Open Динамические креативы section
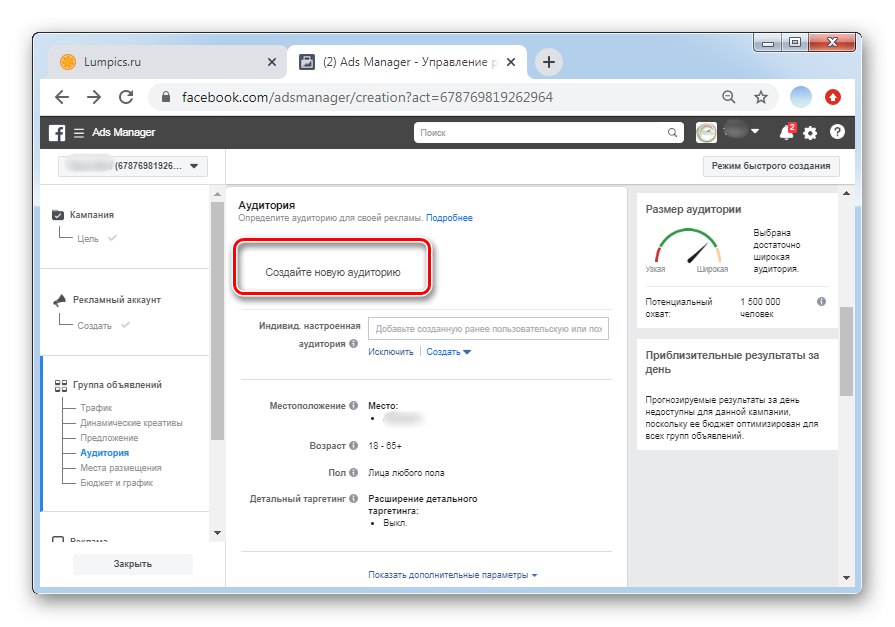This screenshot has width=895, height=627. 131,423
